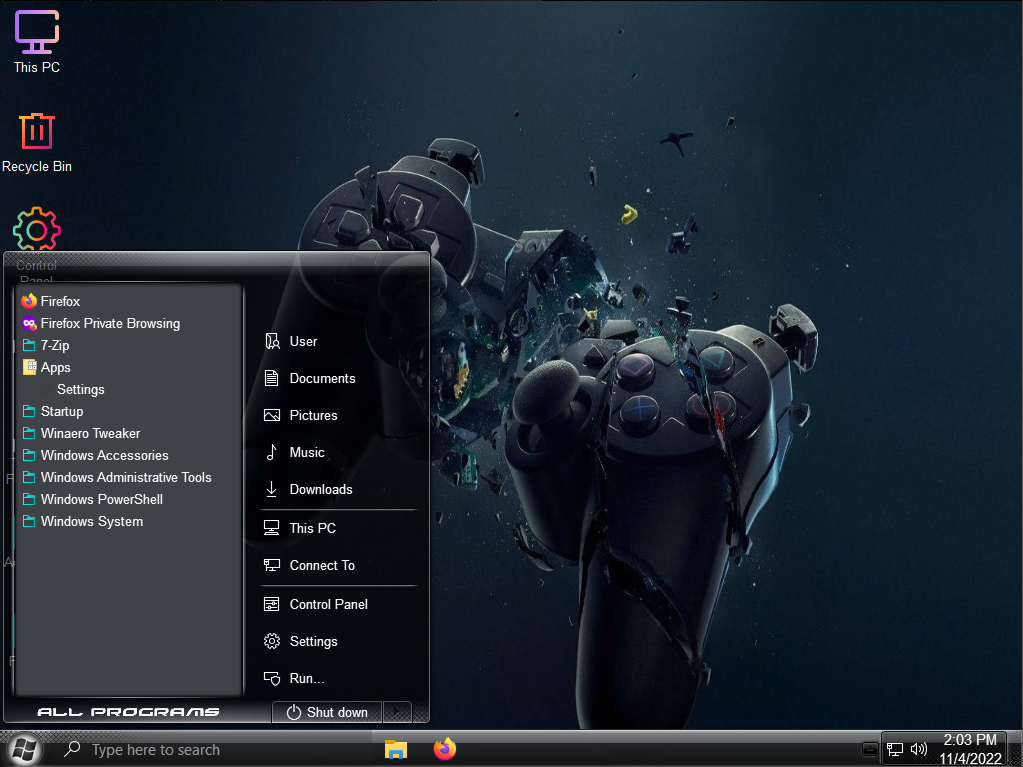Click the Windows Start orb button
The height and width of the screenshot is (767, 1023).
25,749
